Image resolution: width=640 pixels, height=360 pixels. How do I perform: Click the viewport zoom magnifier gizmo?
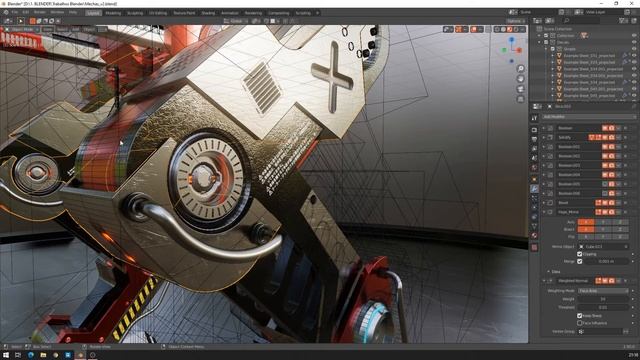pyautogui.click(x=520, y=68)
